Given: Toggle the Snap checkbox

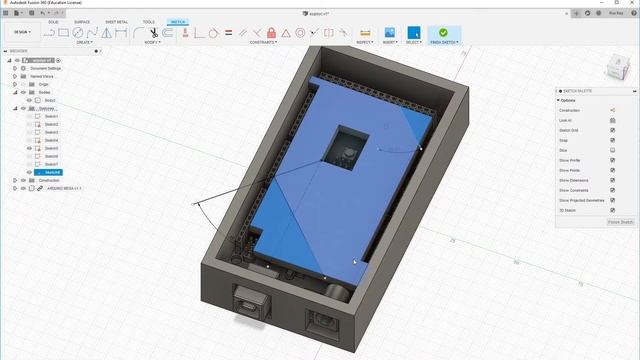Looking at the screenshot, I should pyautogui.click(x=612, y=140).
